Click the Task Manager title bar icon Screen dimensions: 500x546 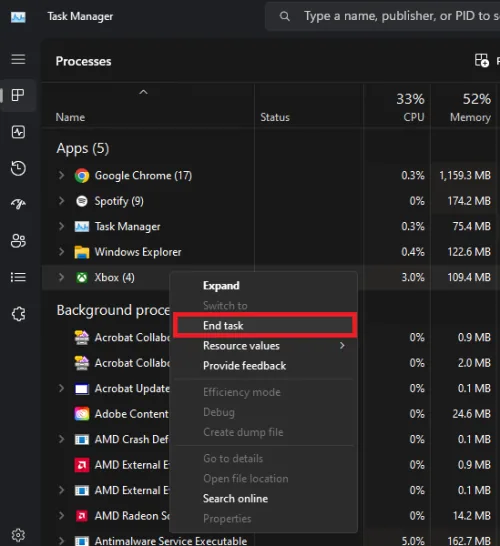tap(18, 17)
